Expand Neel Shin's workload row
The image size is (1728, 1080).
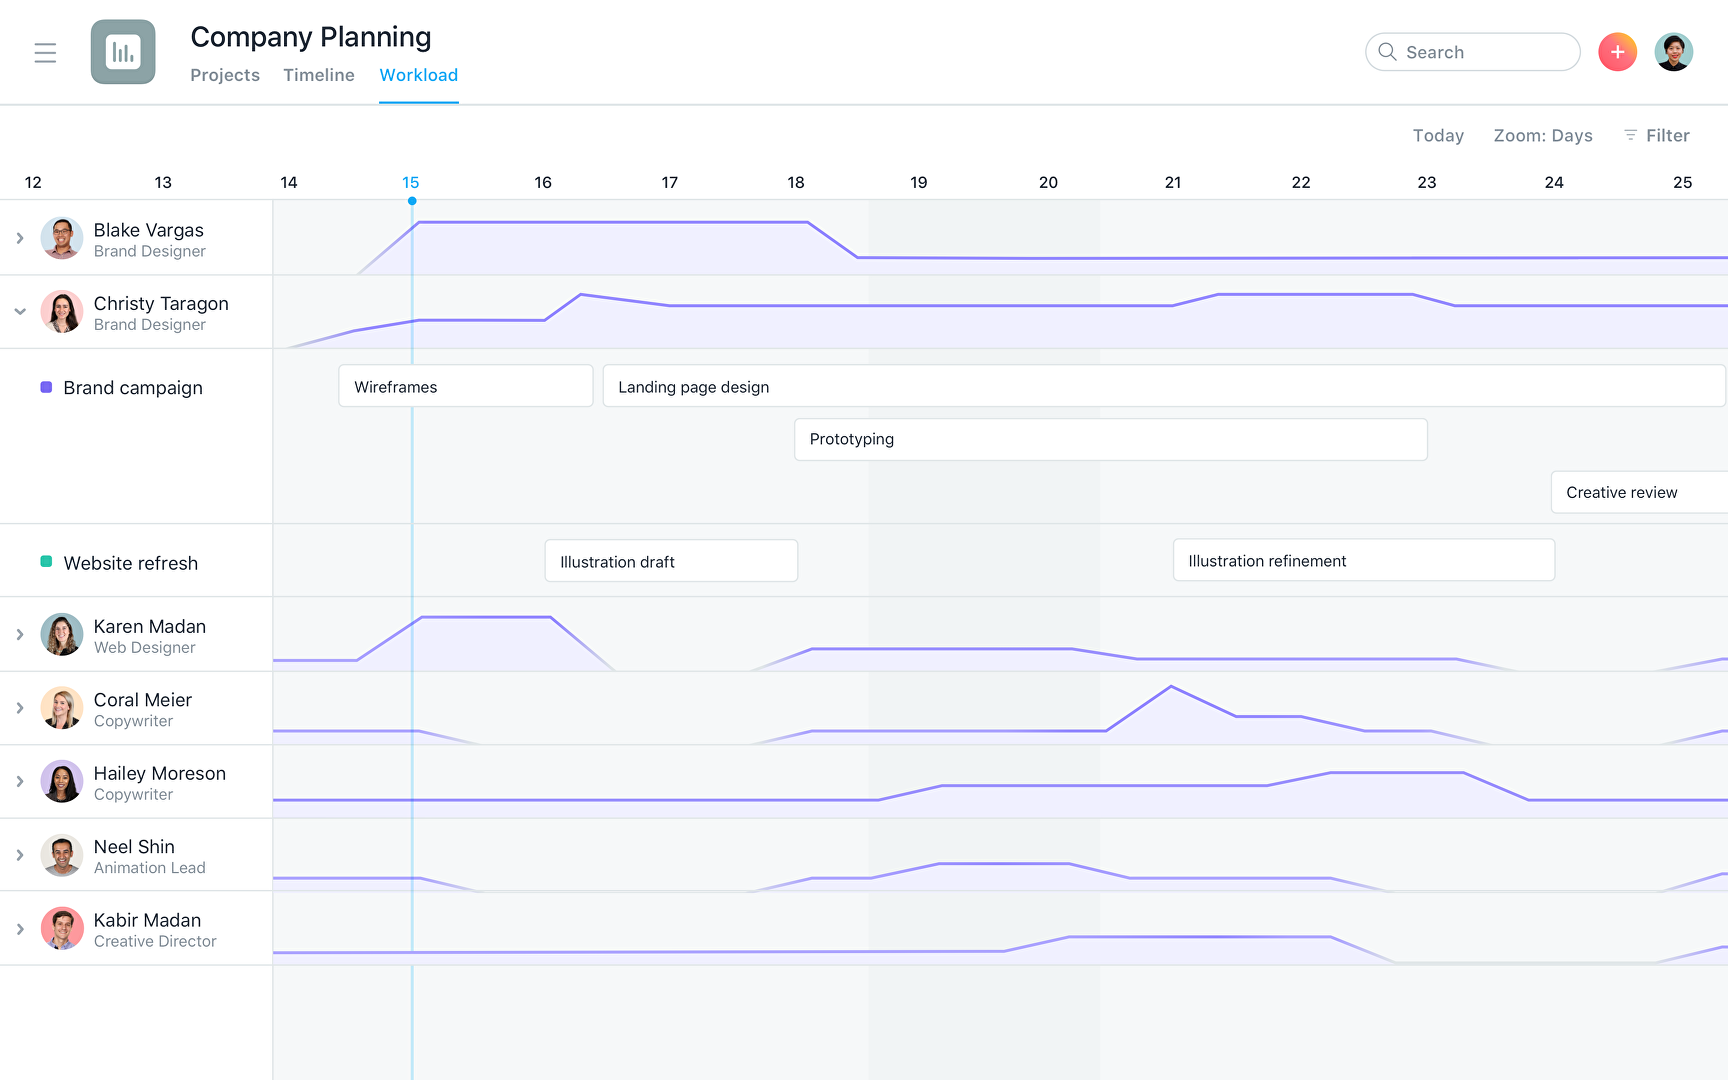click(x=20, y=856)
